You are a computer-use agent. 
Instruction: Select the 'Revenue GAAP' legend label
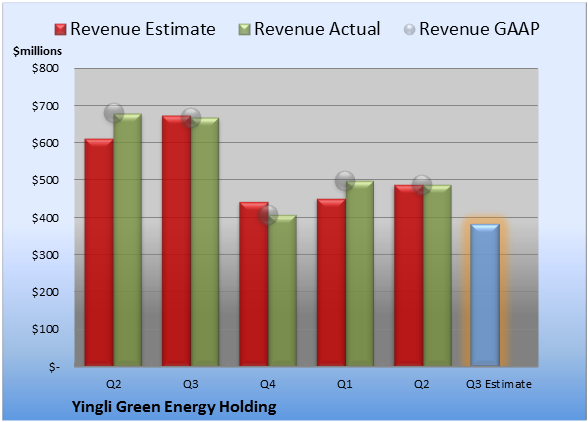click(x=479, y=29)
